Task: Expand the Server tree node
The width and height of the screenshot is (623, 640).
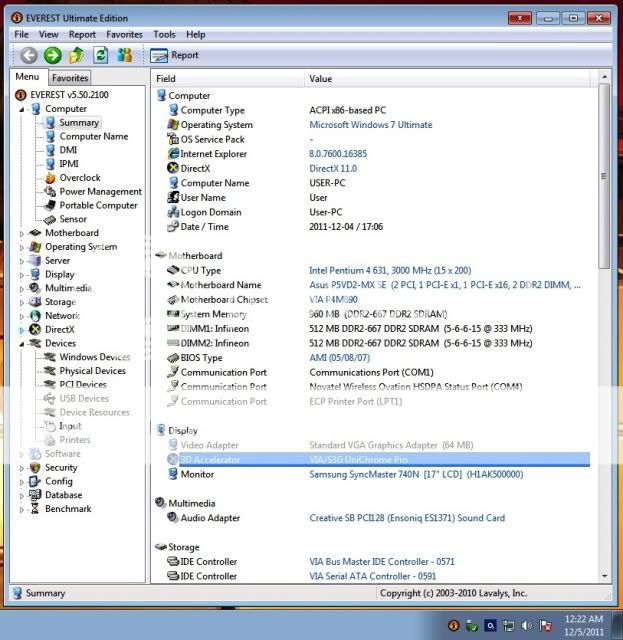Action: pos(22,261)
